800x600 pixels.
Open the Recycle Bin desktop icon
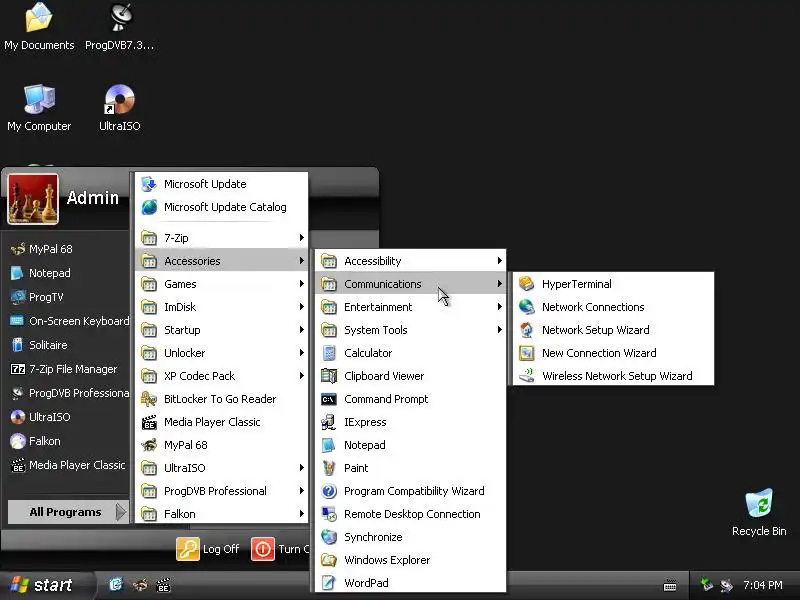(x=759, y=512)
